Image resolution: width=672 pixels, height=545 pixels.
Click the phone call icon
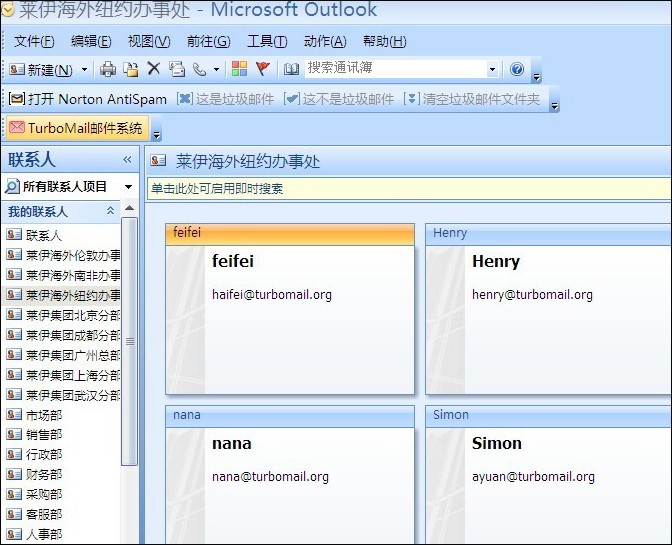click(199, 69)
